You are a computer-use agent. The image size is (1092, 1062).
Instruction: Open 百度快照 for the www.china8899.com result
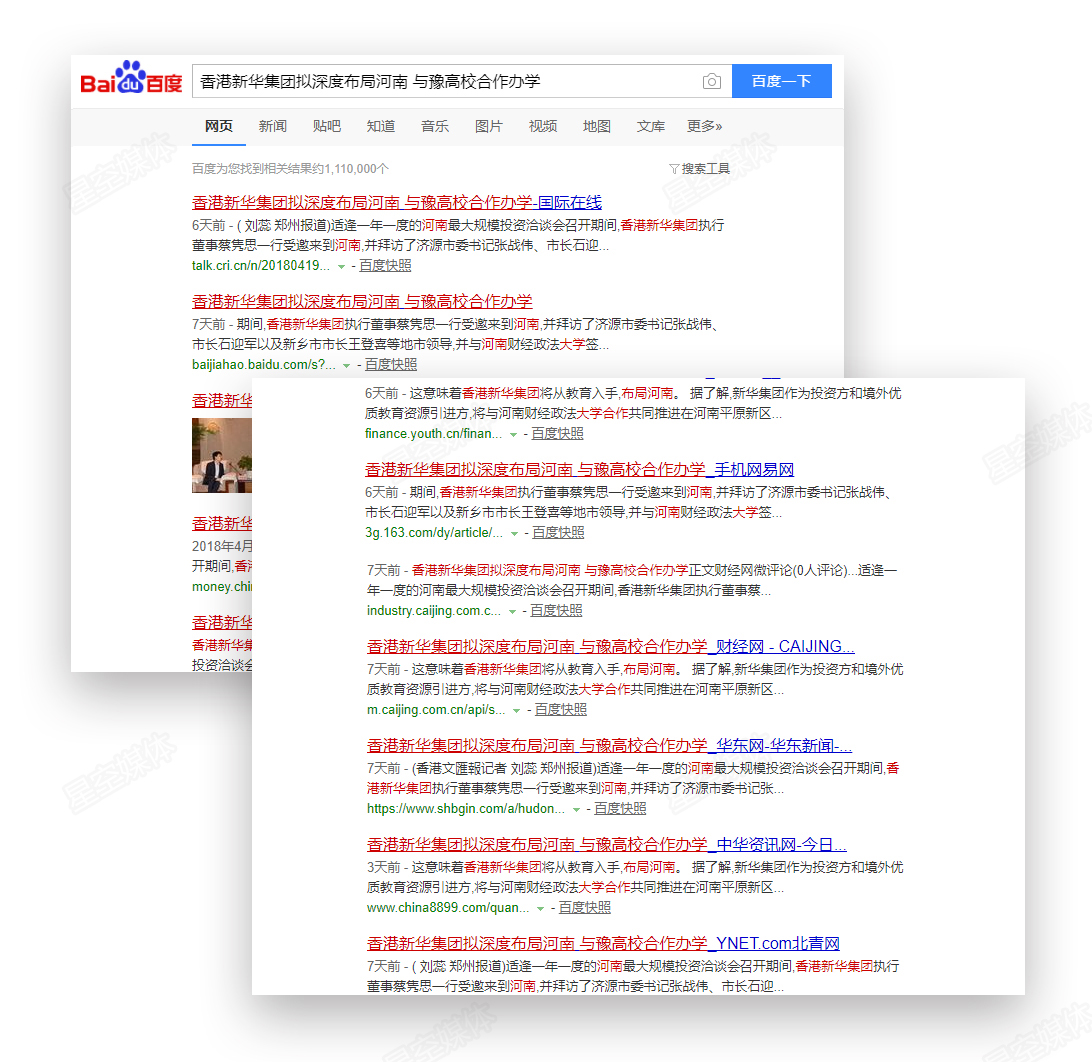coord(584,907)
